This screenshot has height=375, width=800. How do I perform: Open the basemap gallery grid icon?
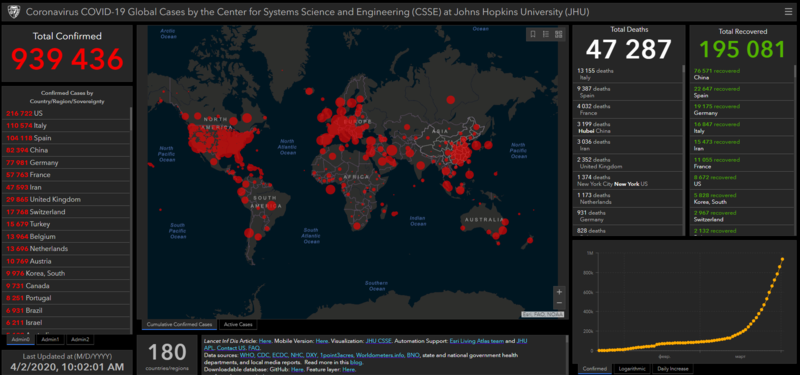pyautogui.click(x=558, y=34)
